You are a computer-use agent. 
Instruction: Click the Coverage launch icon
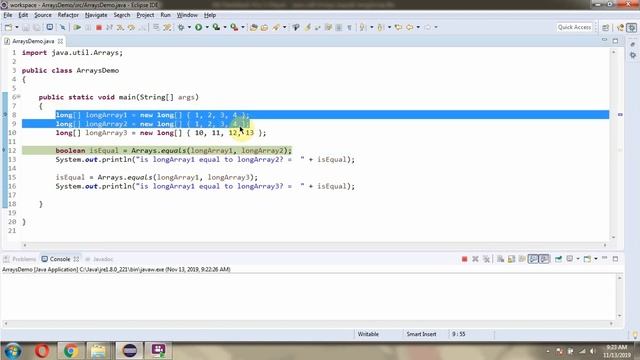pos(216,27)
